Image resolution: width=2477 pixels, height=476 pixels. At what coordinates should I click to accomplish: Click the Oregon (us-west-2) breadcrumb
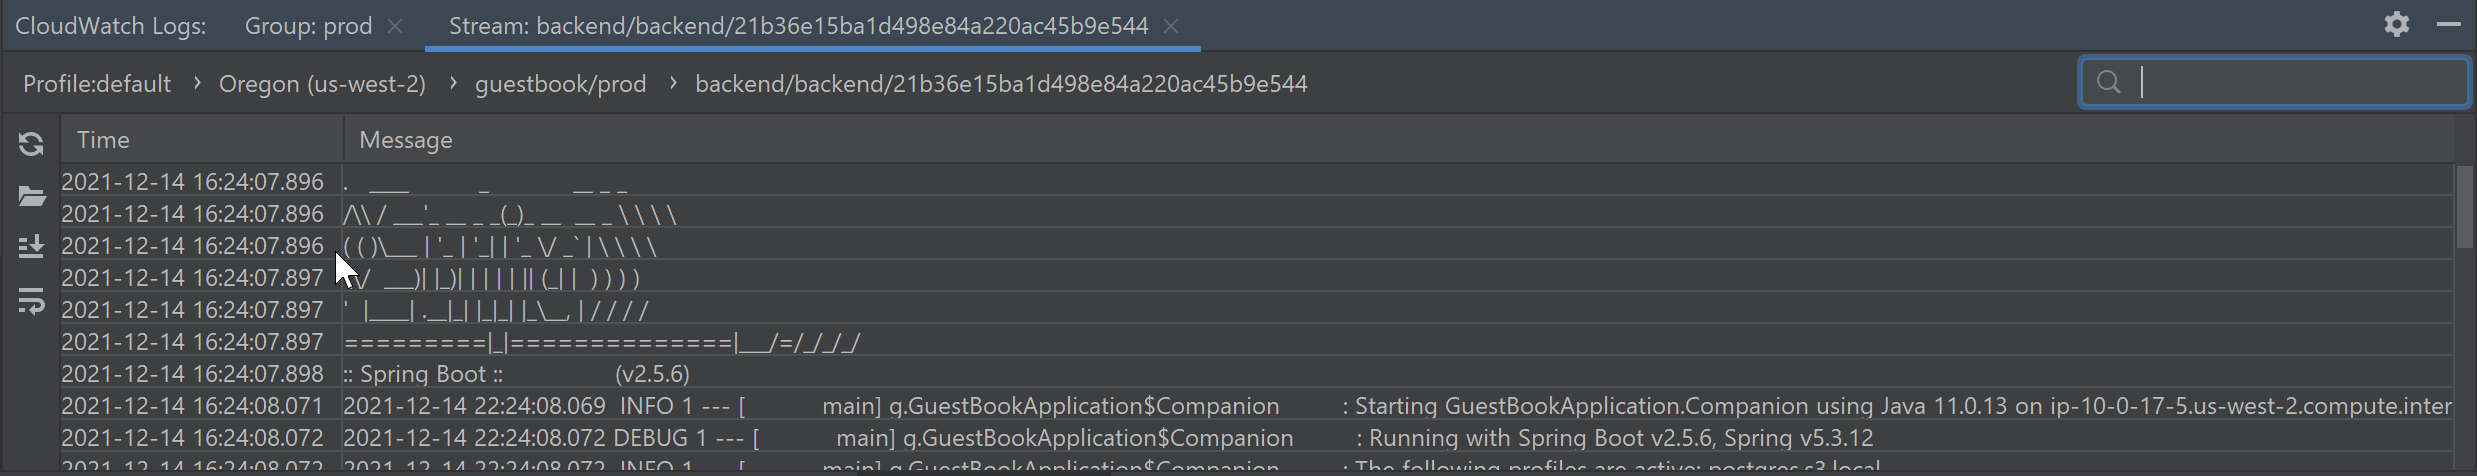coord(322,84)
